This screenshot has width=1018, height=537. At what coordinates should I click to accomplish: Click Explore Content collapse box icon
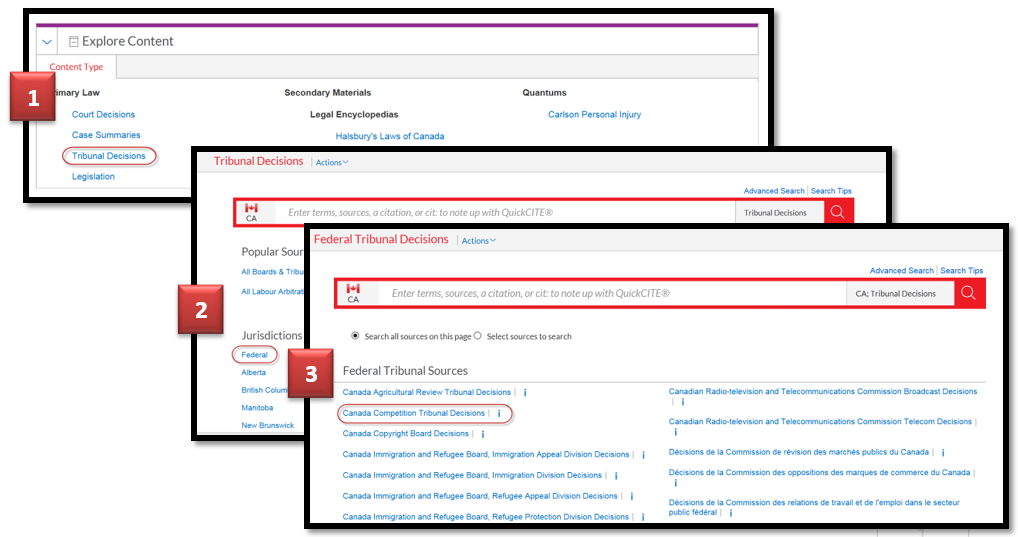(73, 42)
